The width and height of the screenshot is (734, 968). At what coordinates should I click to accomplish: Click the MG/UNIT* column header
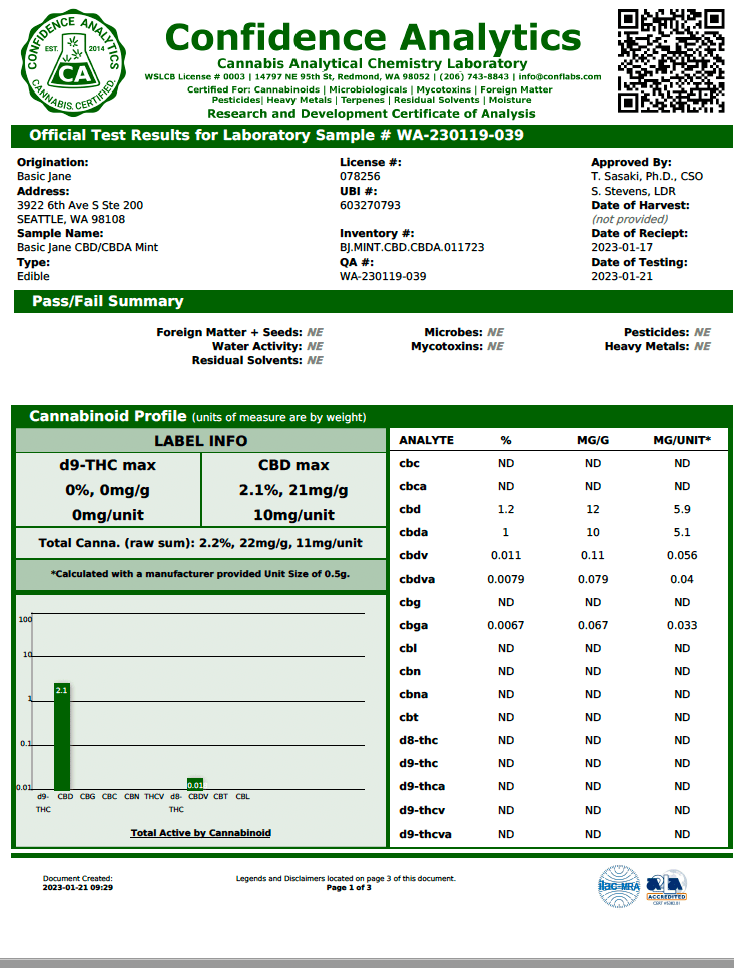tap(682, 440)
